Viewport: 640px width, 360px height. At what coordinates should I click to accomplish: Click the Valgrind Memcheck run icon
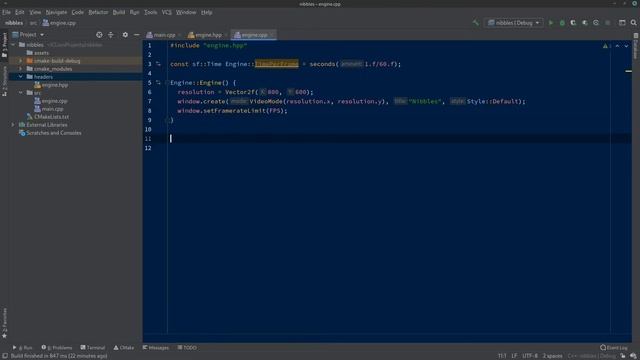596,23
